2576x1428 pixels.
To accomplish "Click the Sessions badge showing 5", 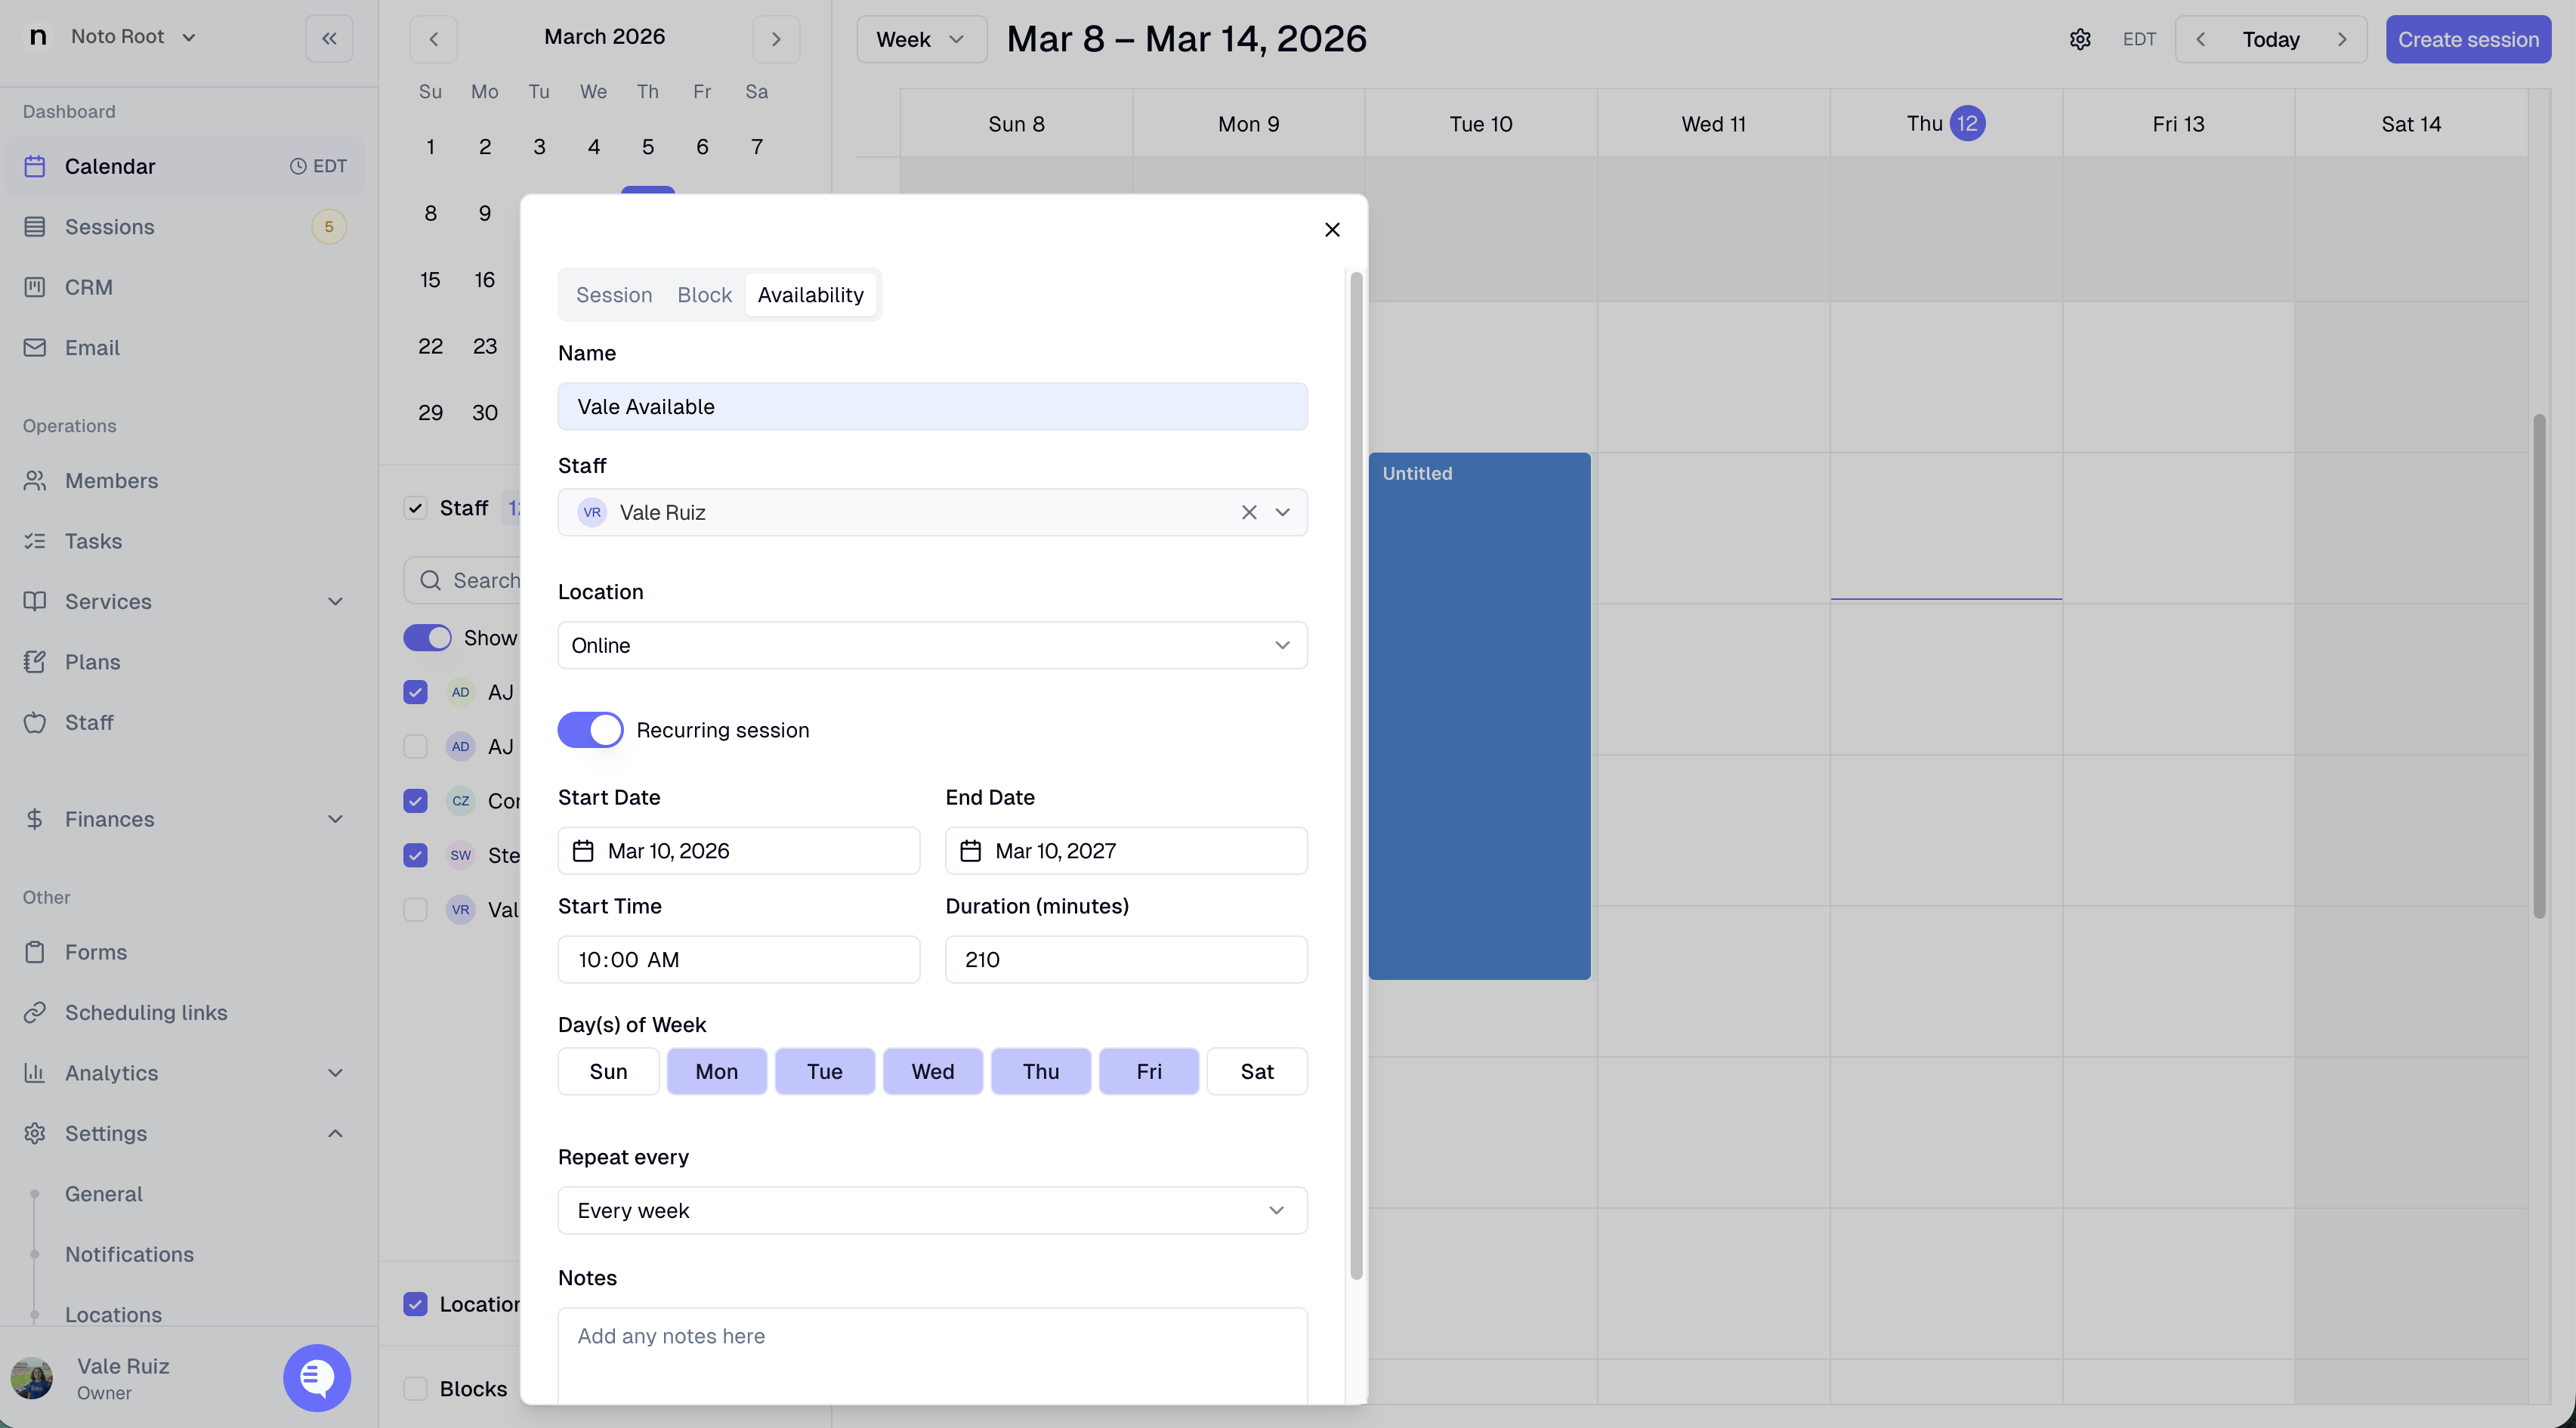I will pyautogui.click(x=329, y=227).
